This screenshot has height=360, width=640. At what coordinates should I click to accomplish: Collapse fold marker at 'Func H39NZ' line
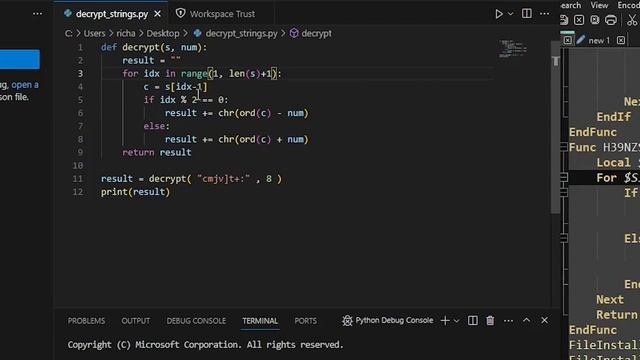coord(564,147)
